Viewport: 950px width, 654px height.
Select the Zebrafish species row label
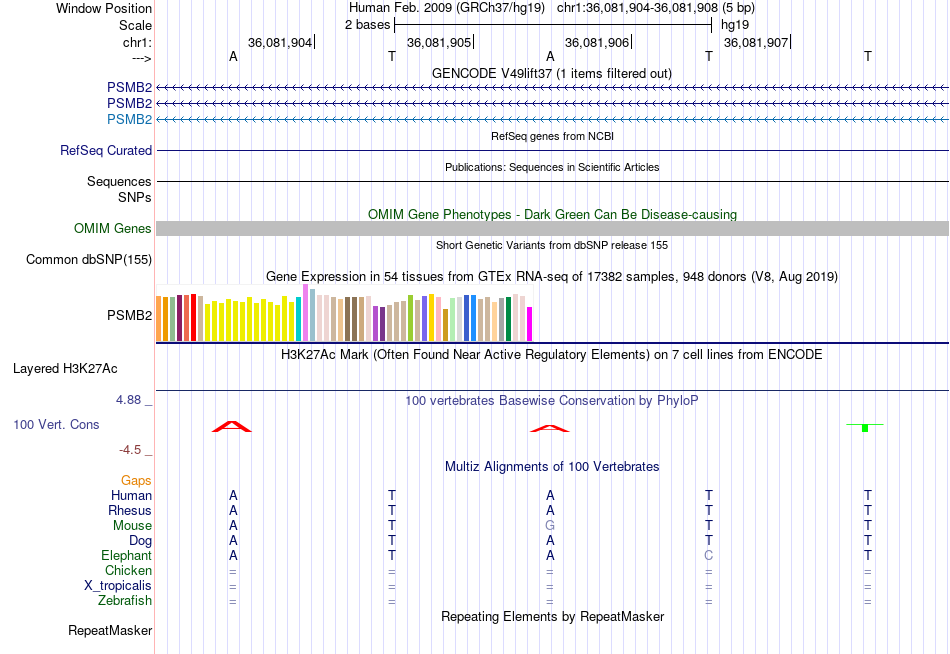click(x=125, y=601)
